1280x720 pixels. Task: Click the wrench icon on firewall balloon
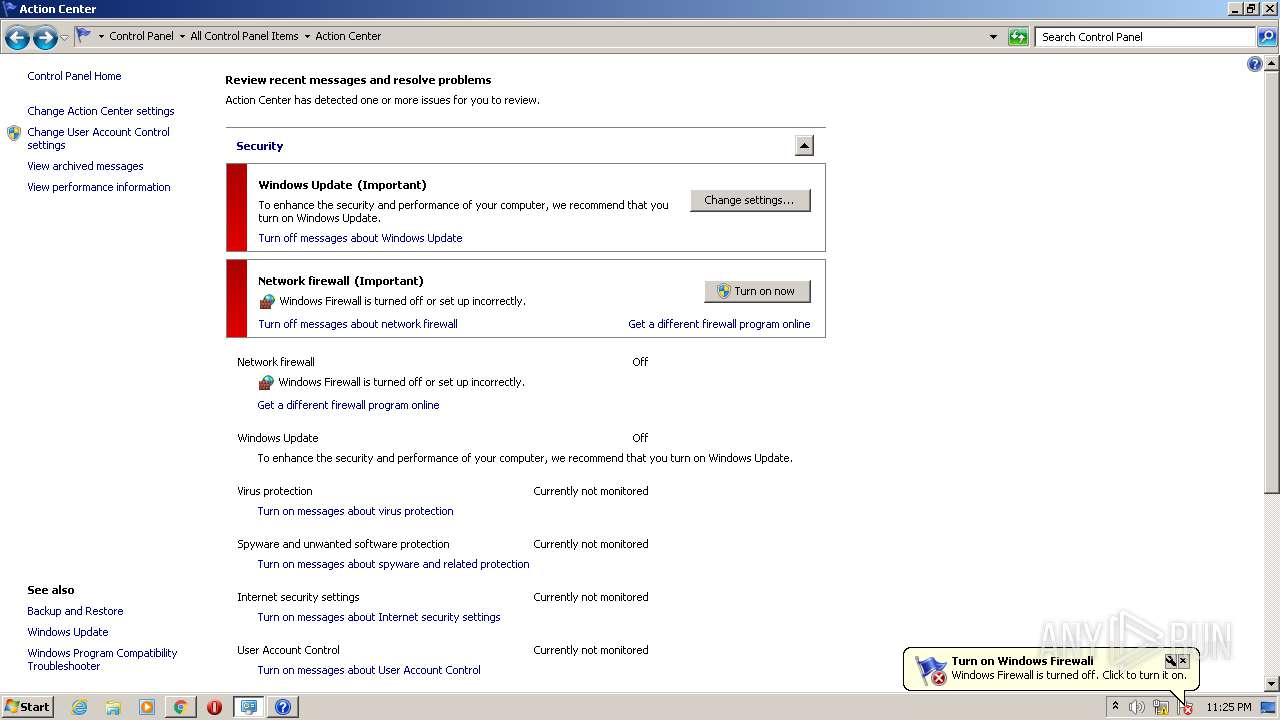click(x=1170, y=661)
